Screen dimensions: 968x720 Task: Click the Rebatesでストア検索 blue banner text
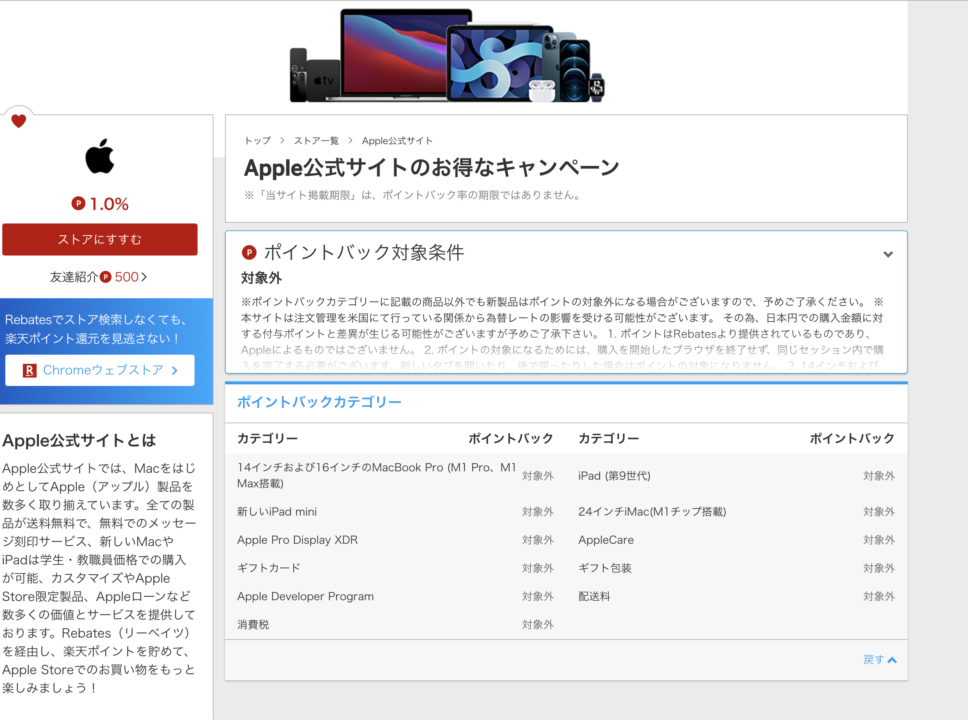pyautogui.click(x=95, y=329)
